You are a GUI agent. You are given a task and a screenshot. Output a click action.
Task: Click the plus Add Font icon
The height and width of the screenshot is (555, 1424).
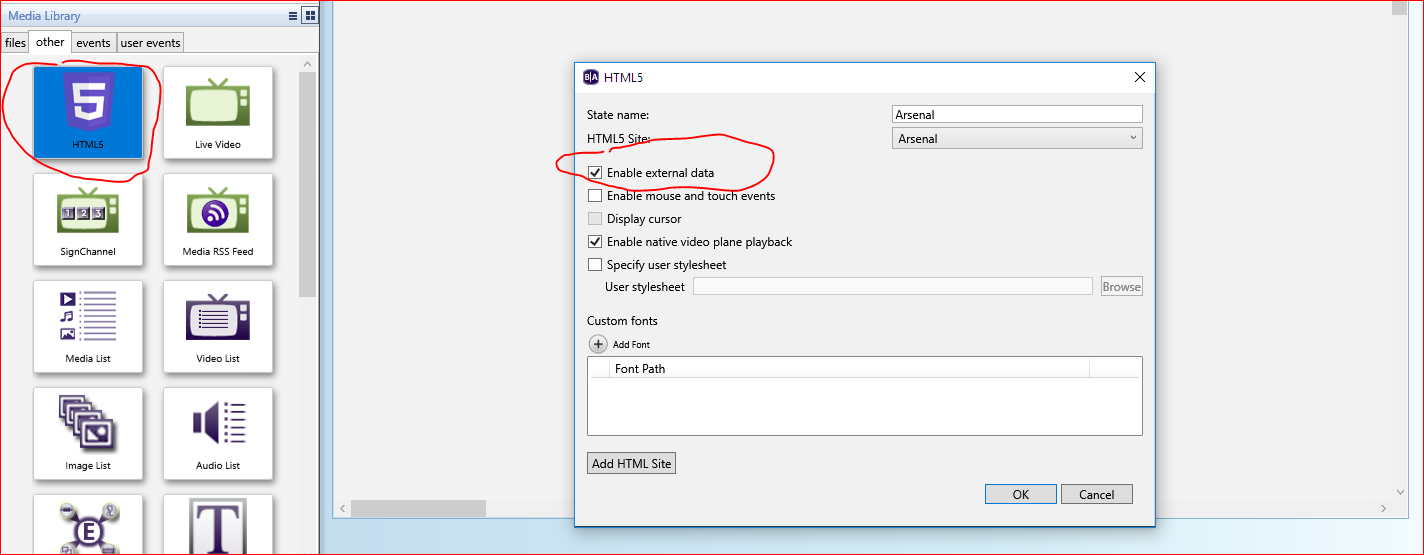(598, 344)
